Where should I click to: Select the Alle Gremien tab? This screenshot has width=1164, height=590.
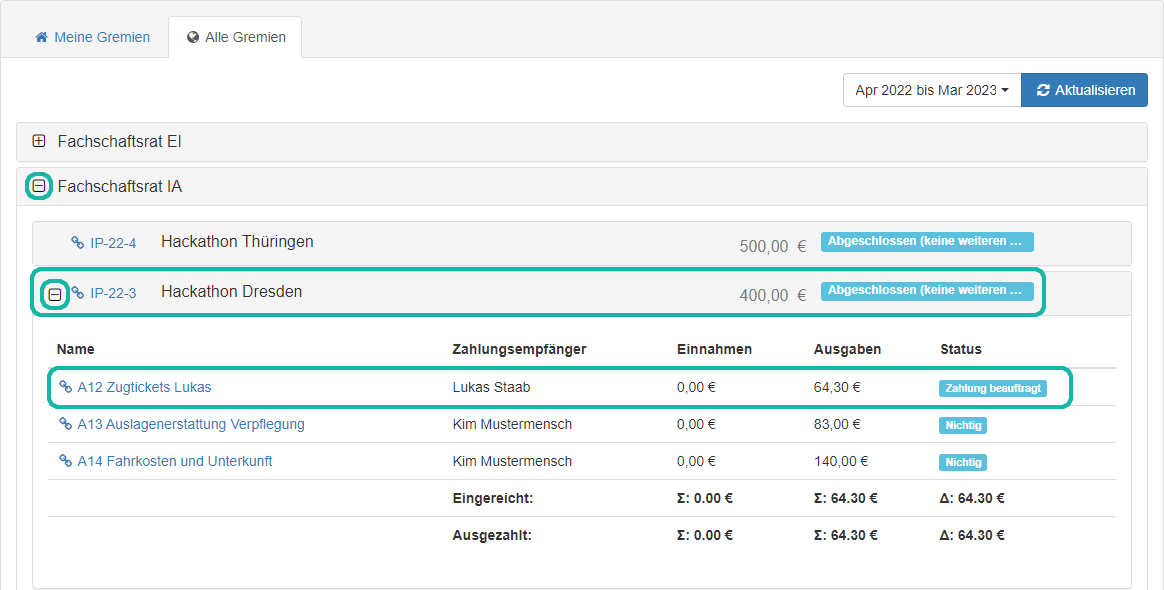[235, 37]
